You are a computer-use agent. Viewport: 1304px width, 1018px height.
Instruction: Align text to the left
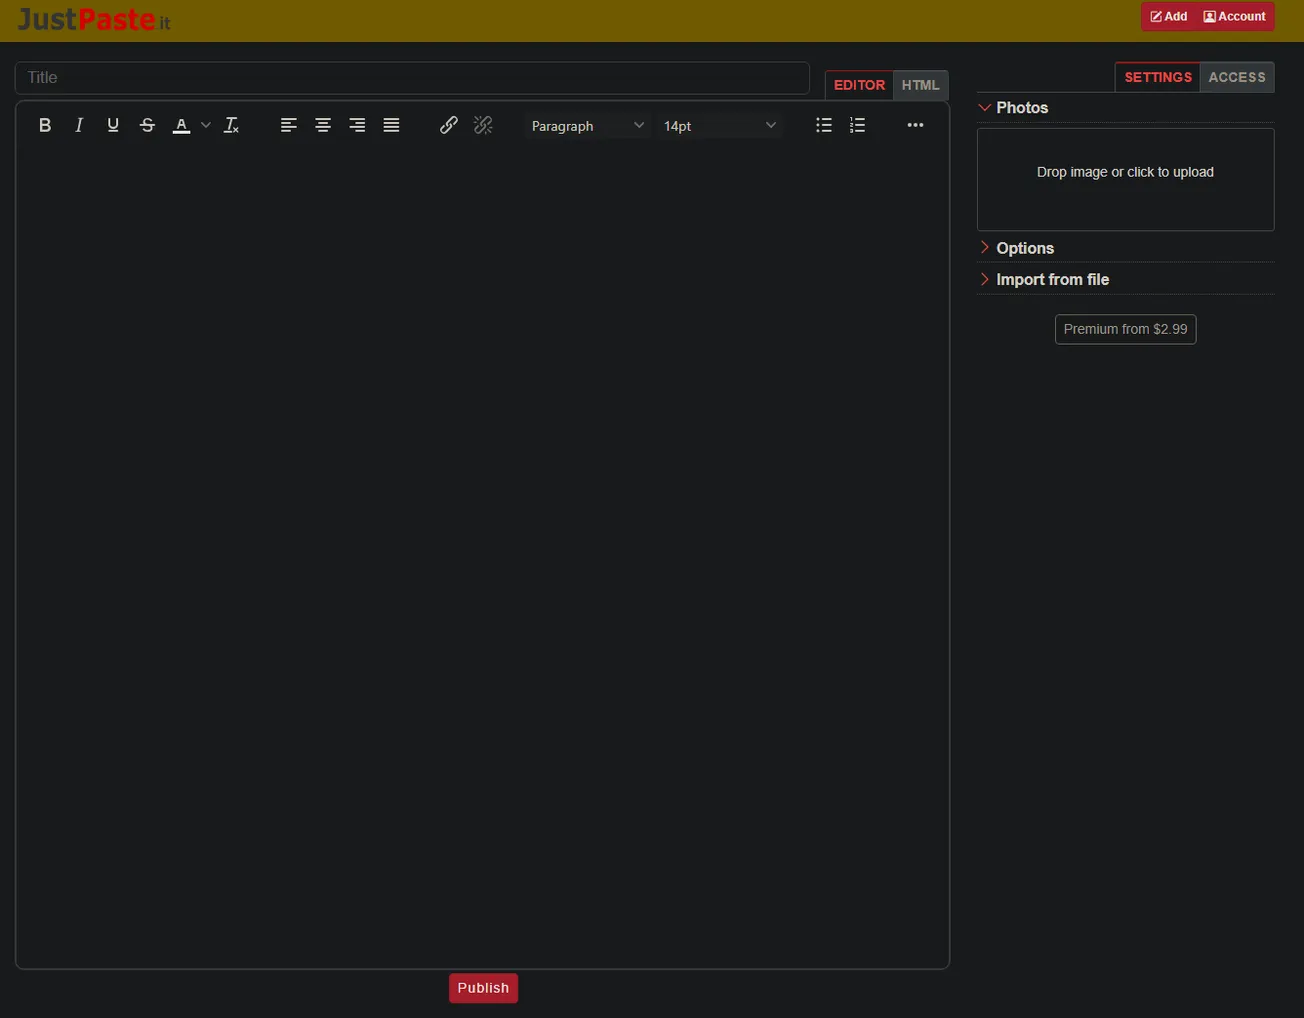289,125
